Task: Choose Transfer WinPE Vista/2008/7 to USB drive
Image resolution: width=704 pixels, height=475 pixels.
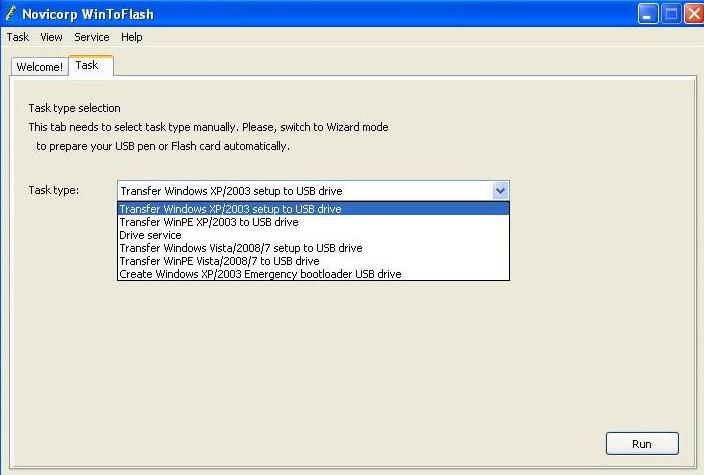Action: click(x=313, y=261)
